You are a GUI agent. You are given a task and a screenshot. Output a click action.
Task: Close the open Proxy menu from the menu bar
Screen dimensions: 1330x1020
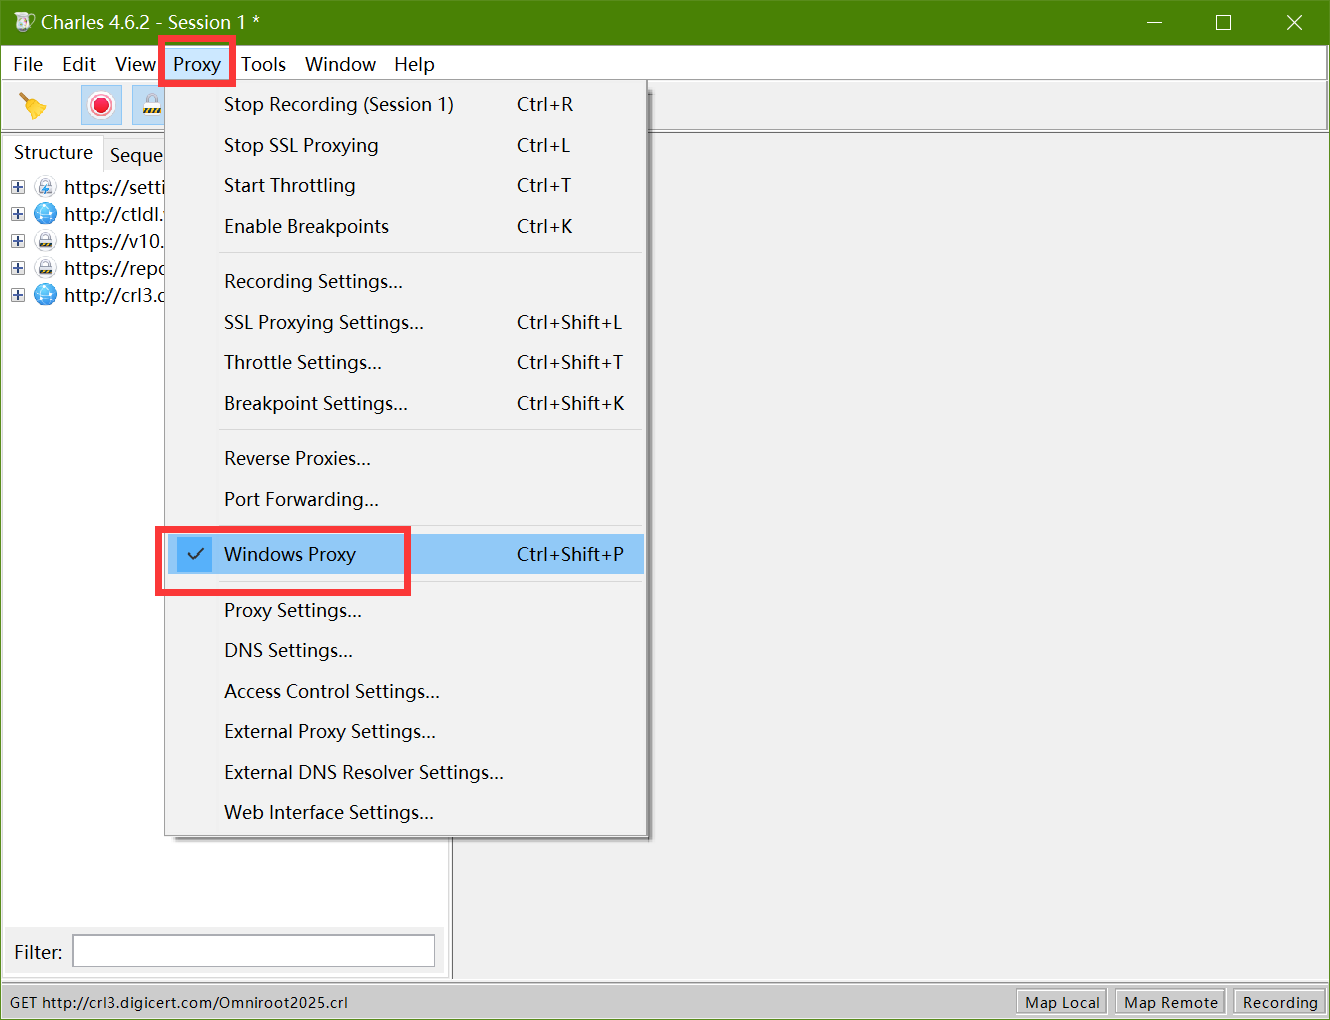coord(197,64)
